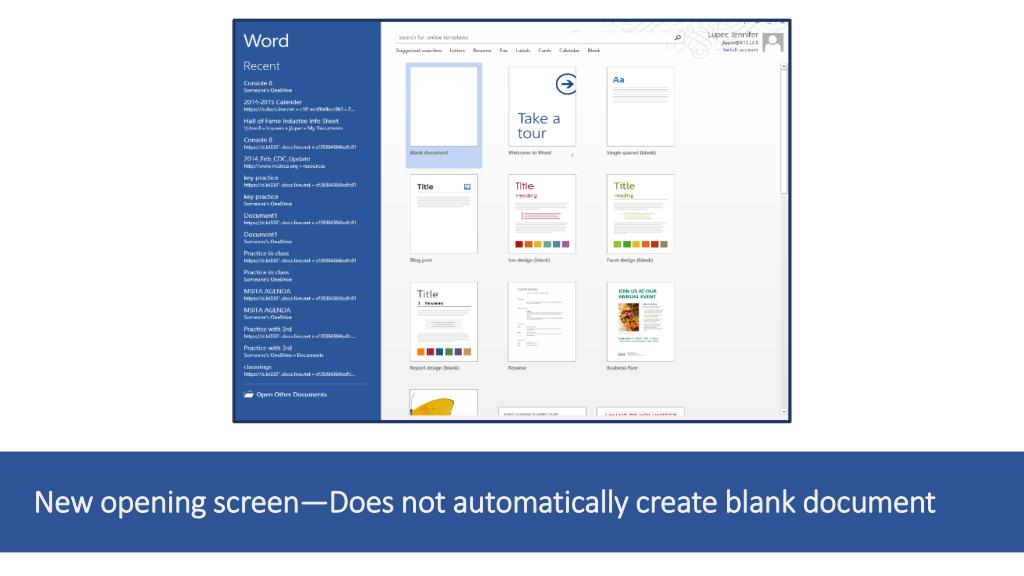This screenshot has width=1024, height=576.
Task: Choose the Resume suggested search link
Action: (482, 50)
